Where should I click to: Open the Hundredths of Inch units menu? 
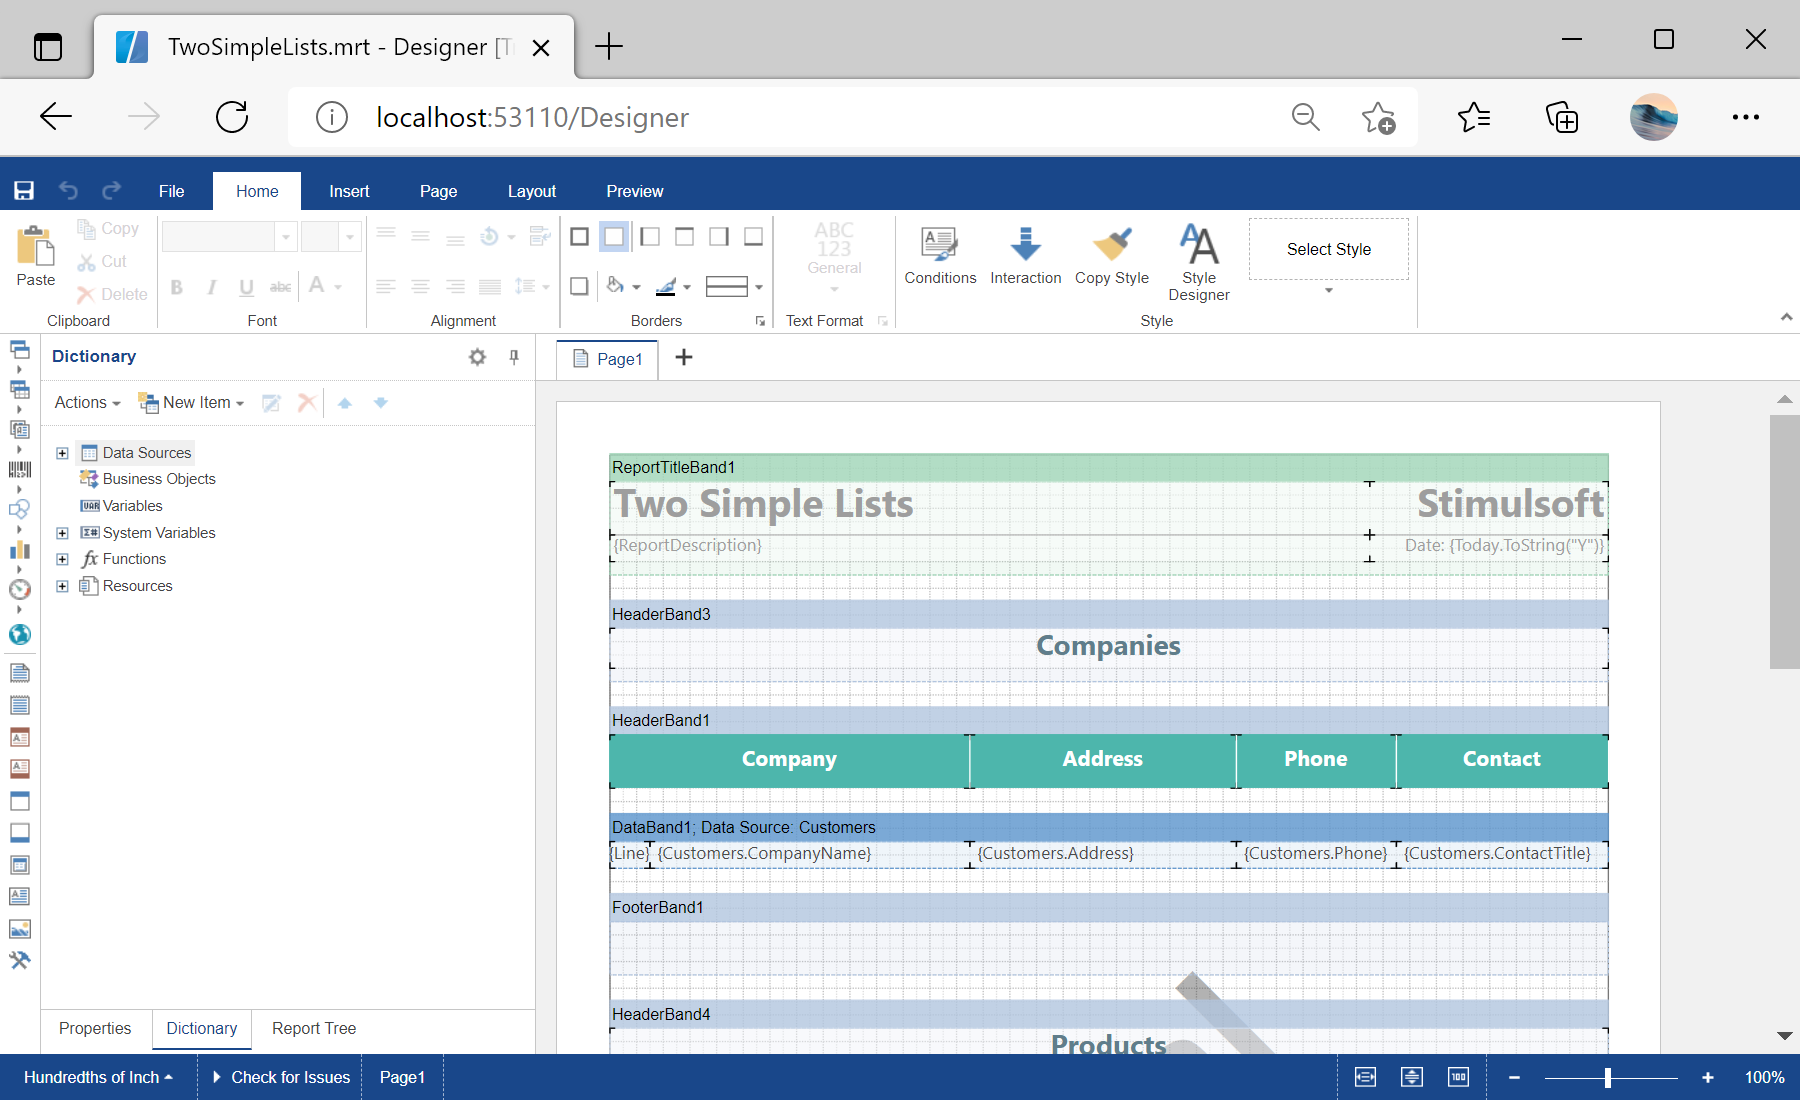coord(97,1077)
